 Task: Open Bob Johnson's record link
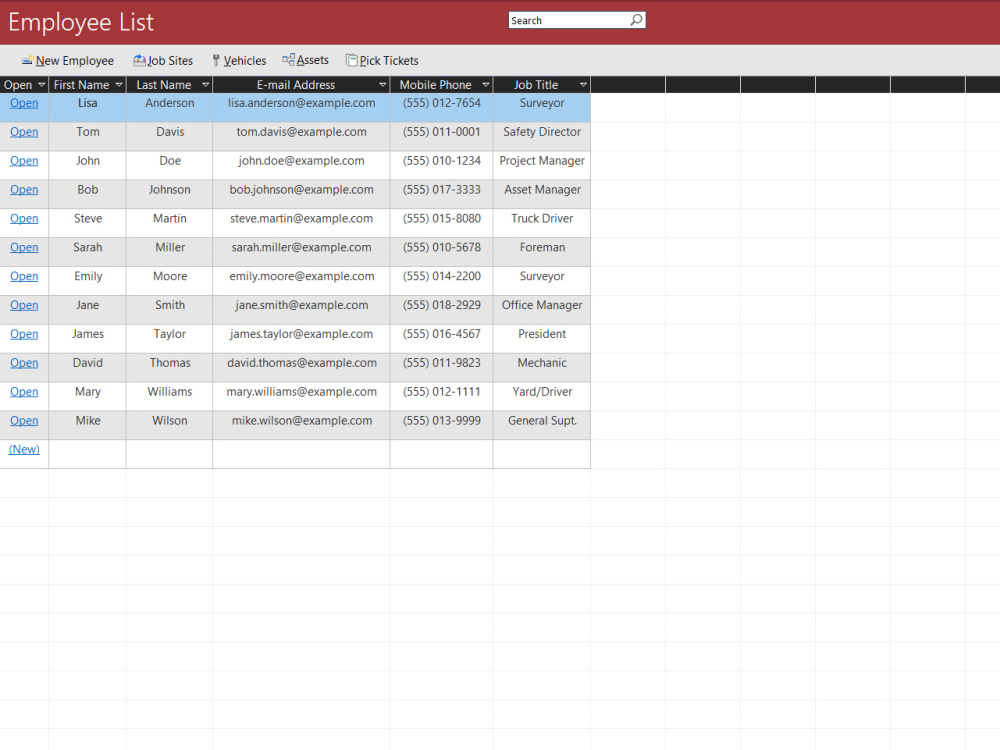click(24, 189)
